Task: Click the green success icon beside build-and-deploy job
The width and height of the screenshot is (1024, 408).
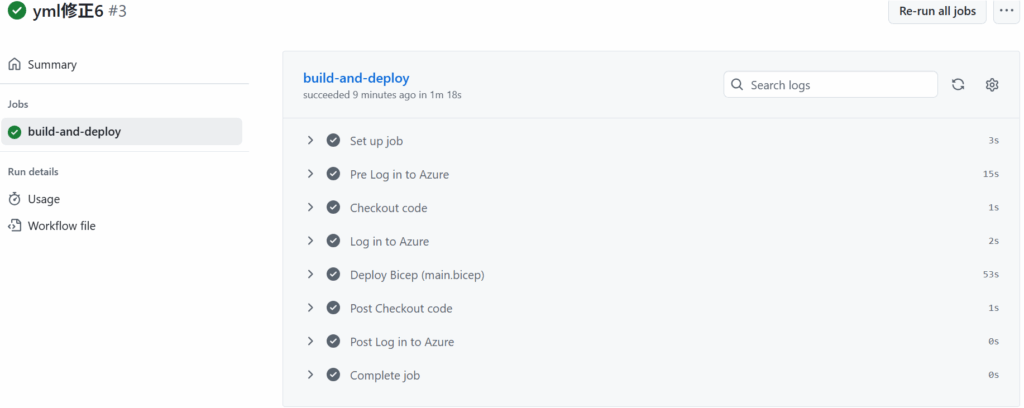Action: click(15, 132)
